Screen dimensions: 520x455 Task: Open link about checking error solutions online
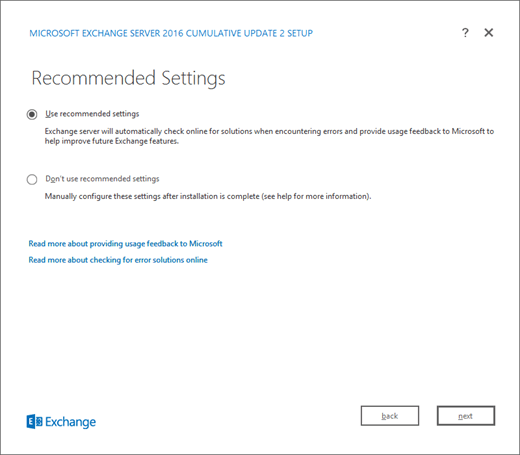coord(118,260)
